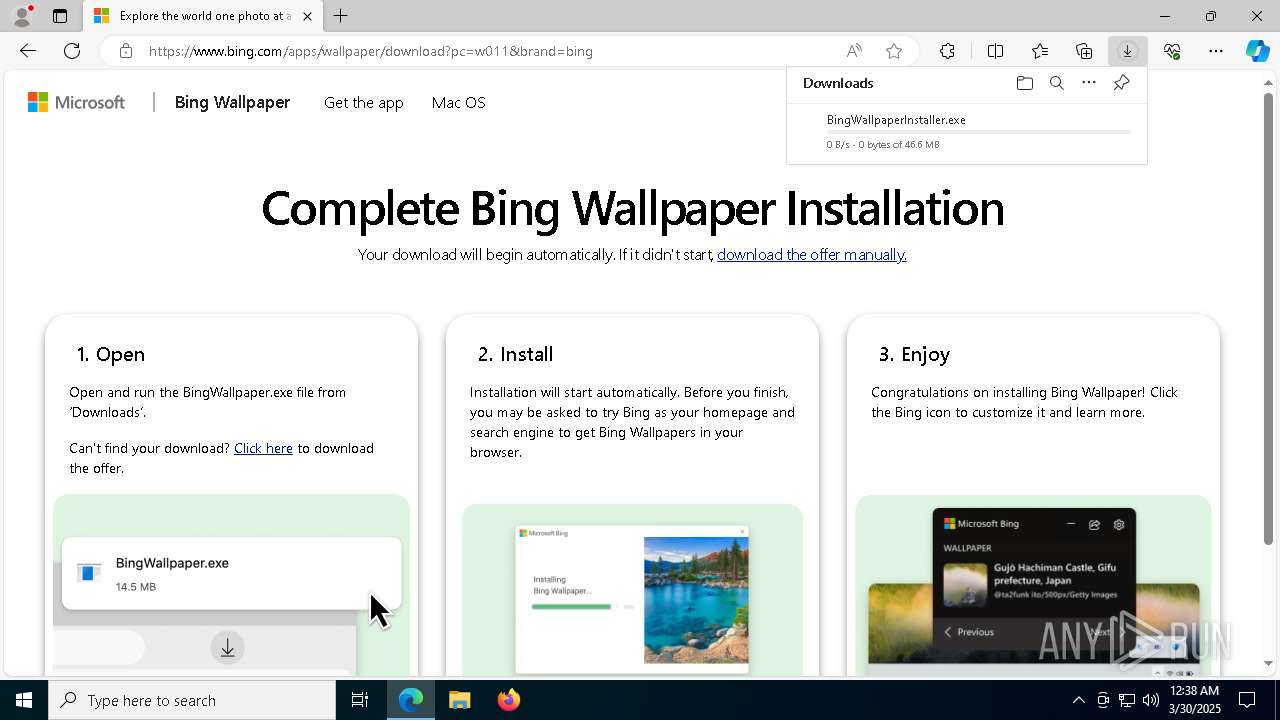Open the Windows Start menu
The image size is (1280, 720).
point(24,700)
